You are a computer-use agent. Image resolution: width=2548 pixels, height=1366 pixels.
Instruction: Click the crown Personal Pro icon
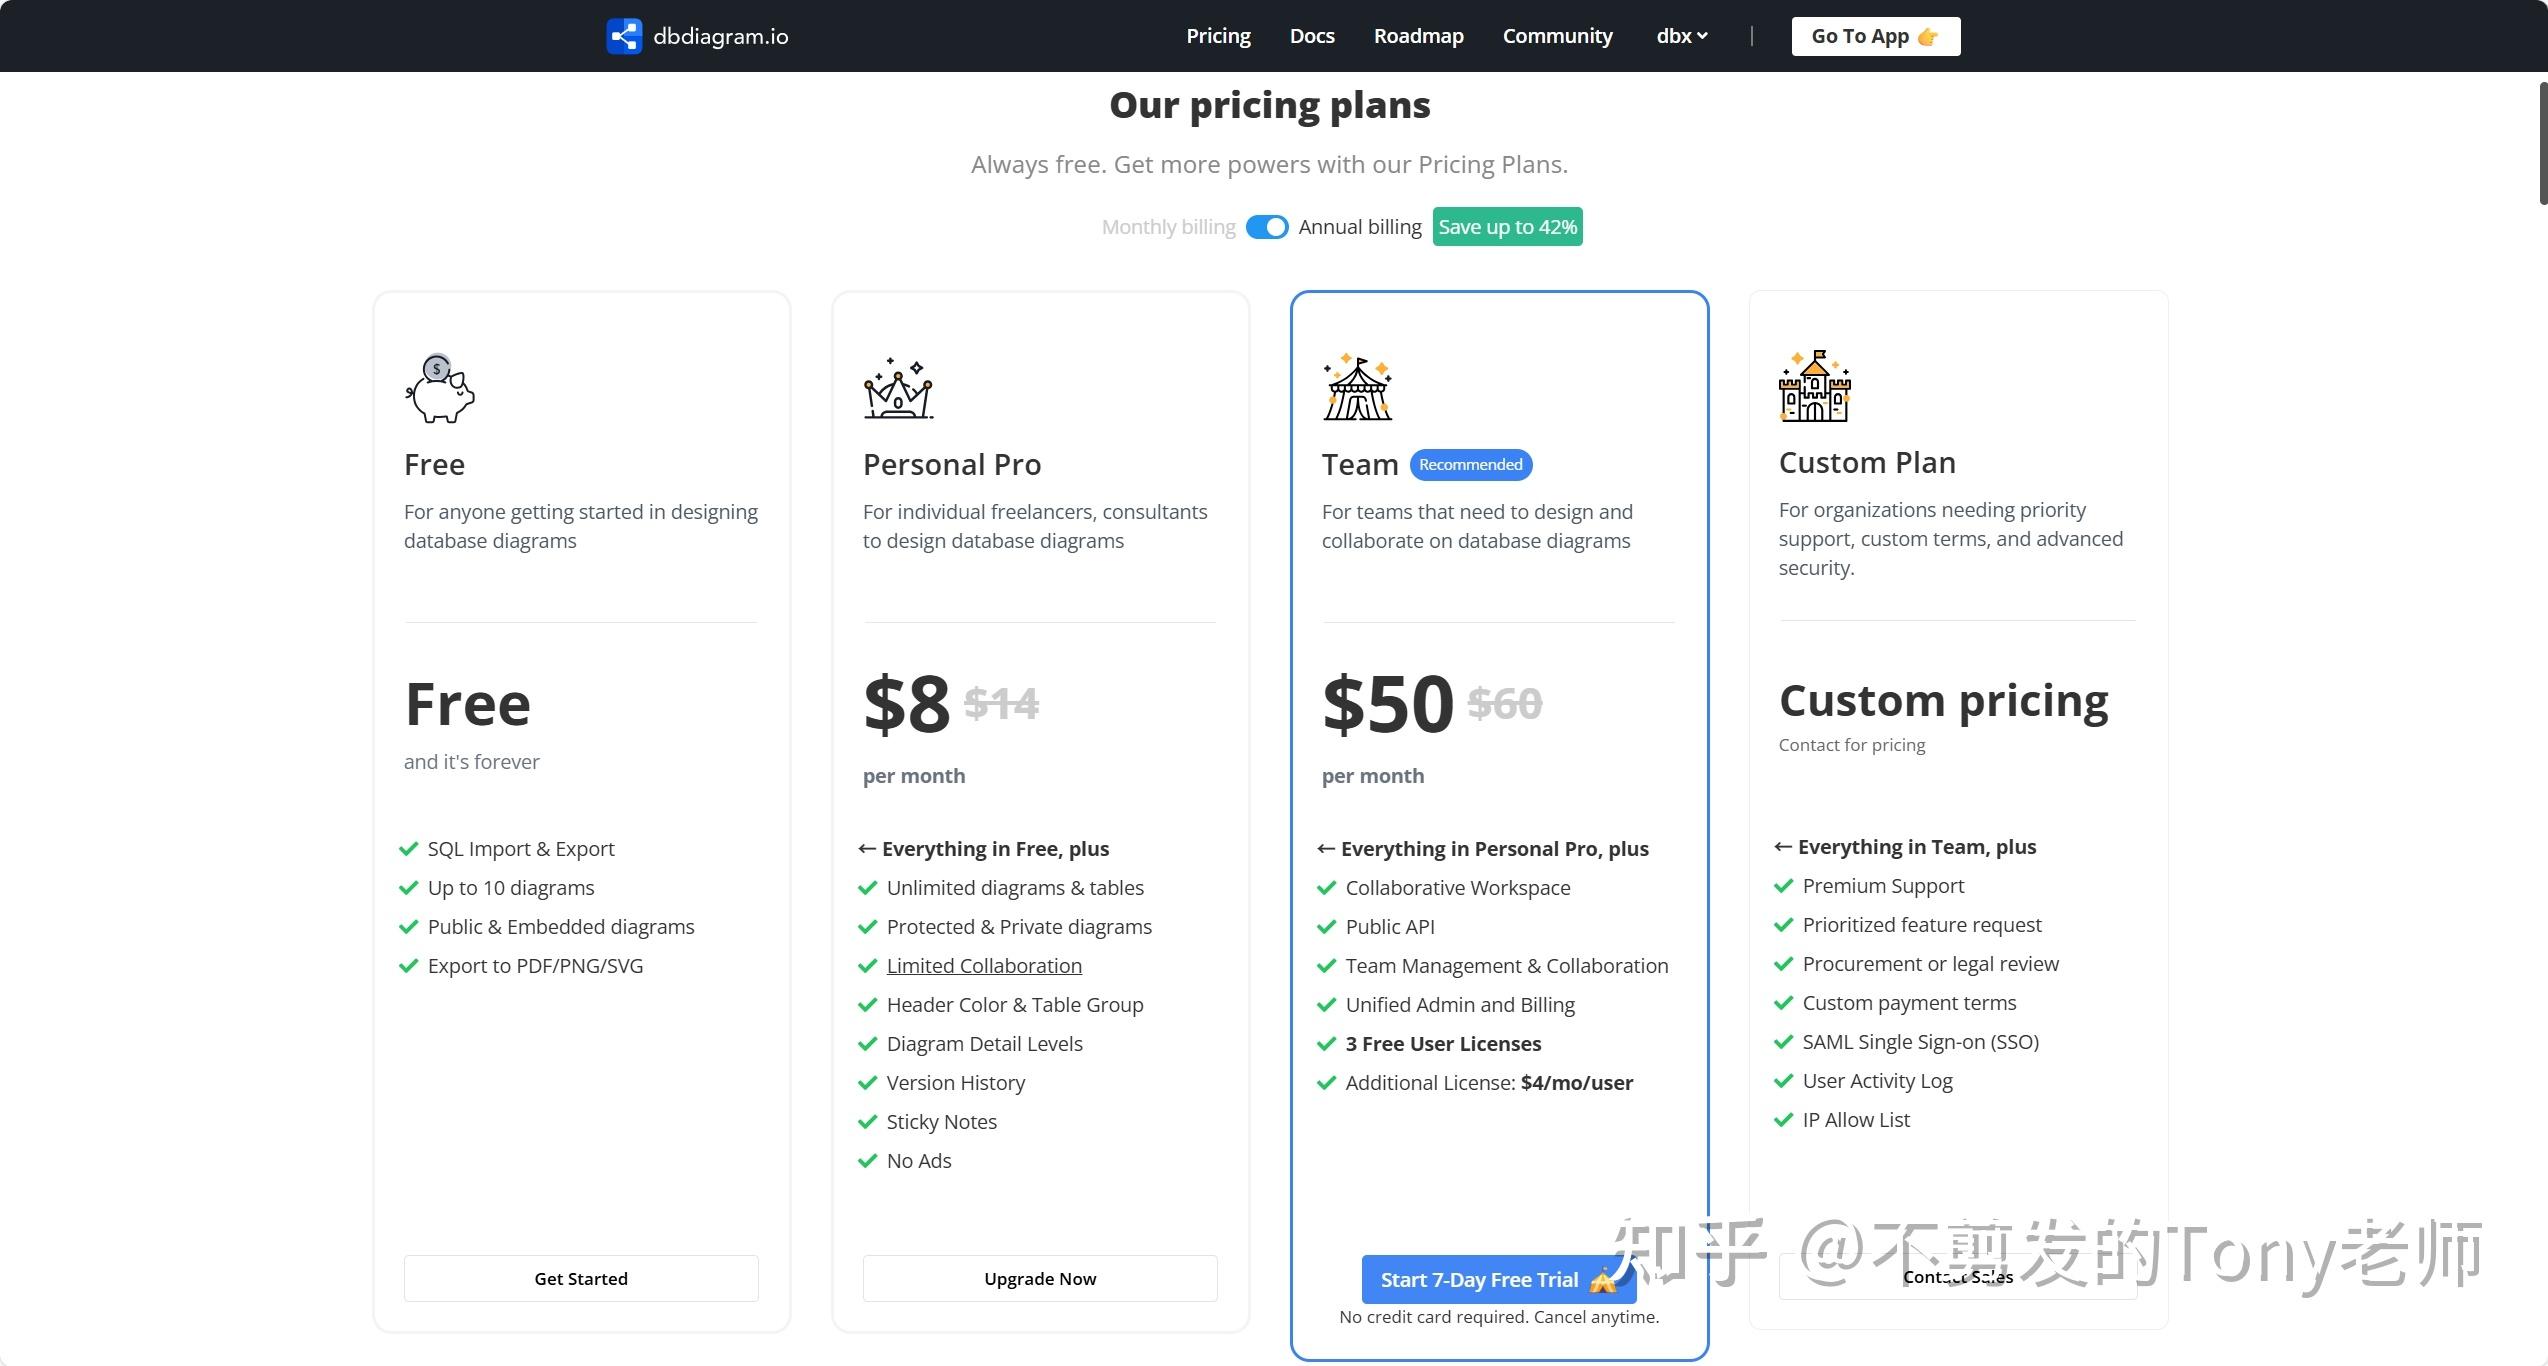898,389
